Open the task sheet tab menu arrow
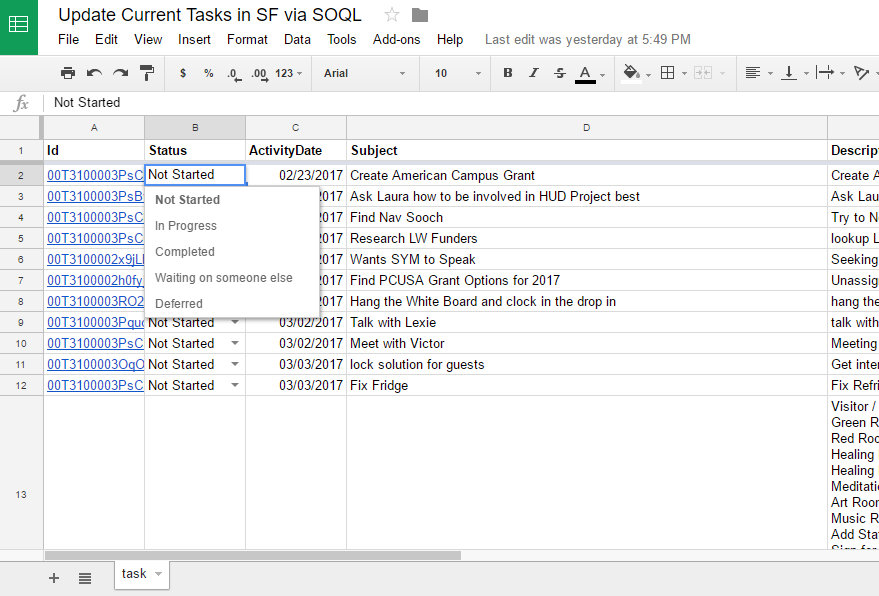The width and height of the screenshot is (879, 596). [x=159, y=574]
